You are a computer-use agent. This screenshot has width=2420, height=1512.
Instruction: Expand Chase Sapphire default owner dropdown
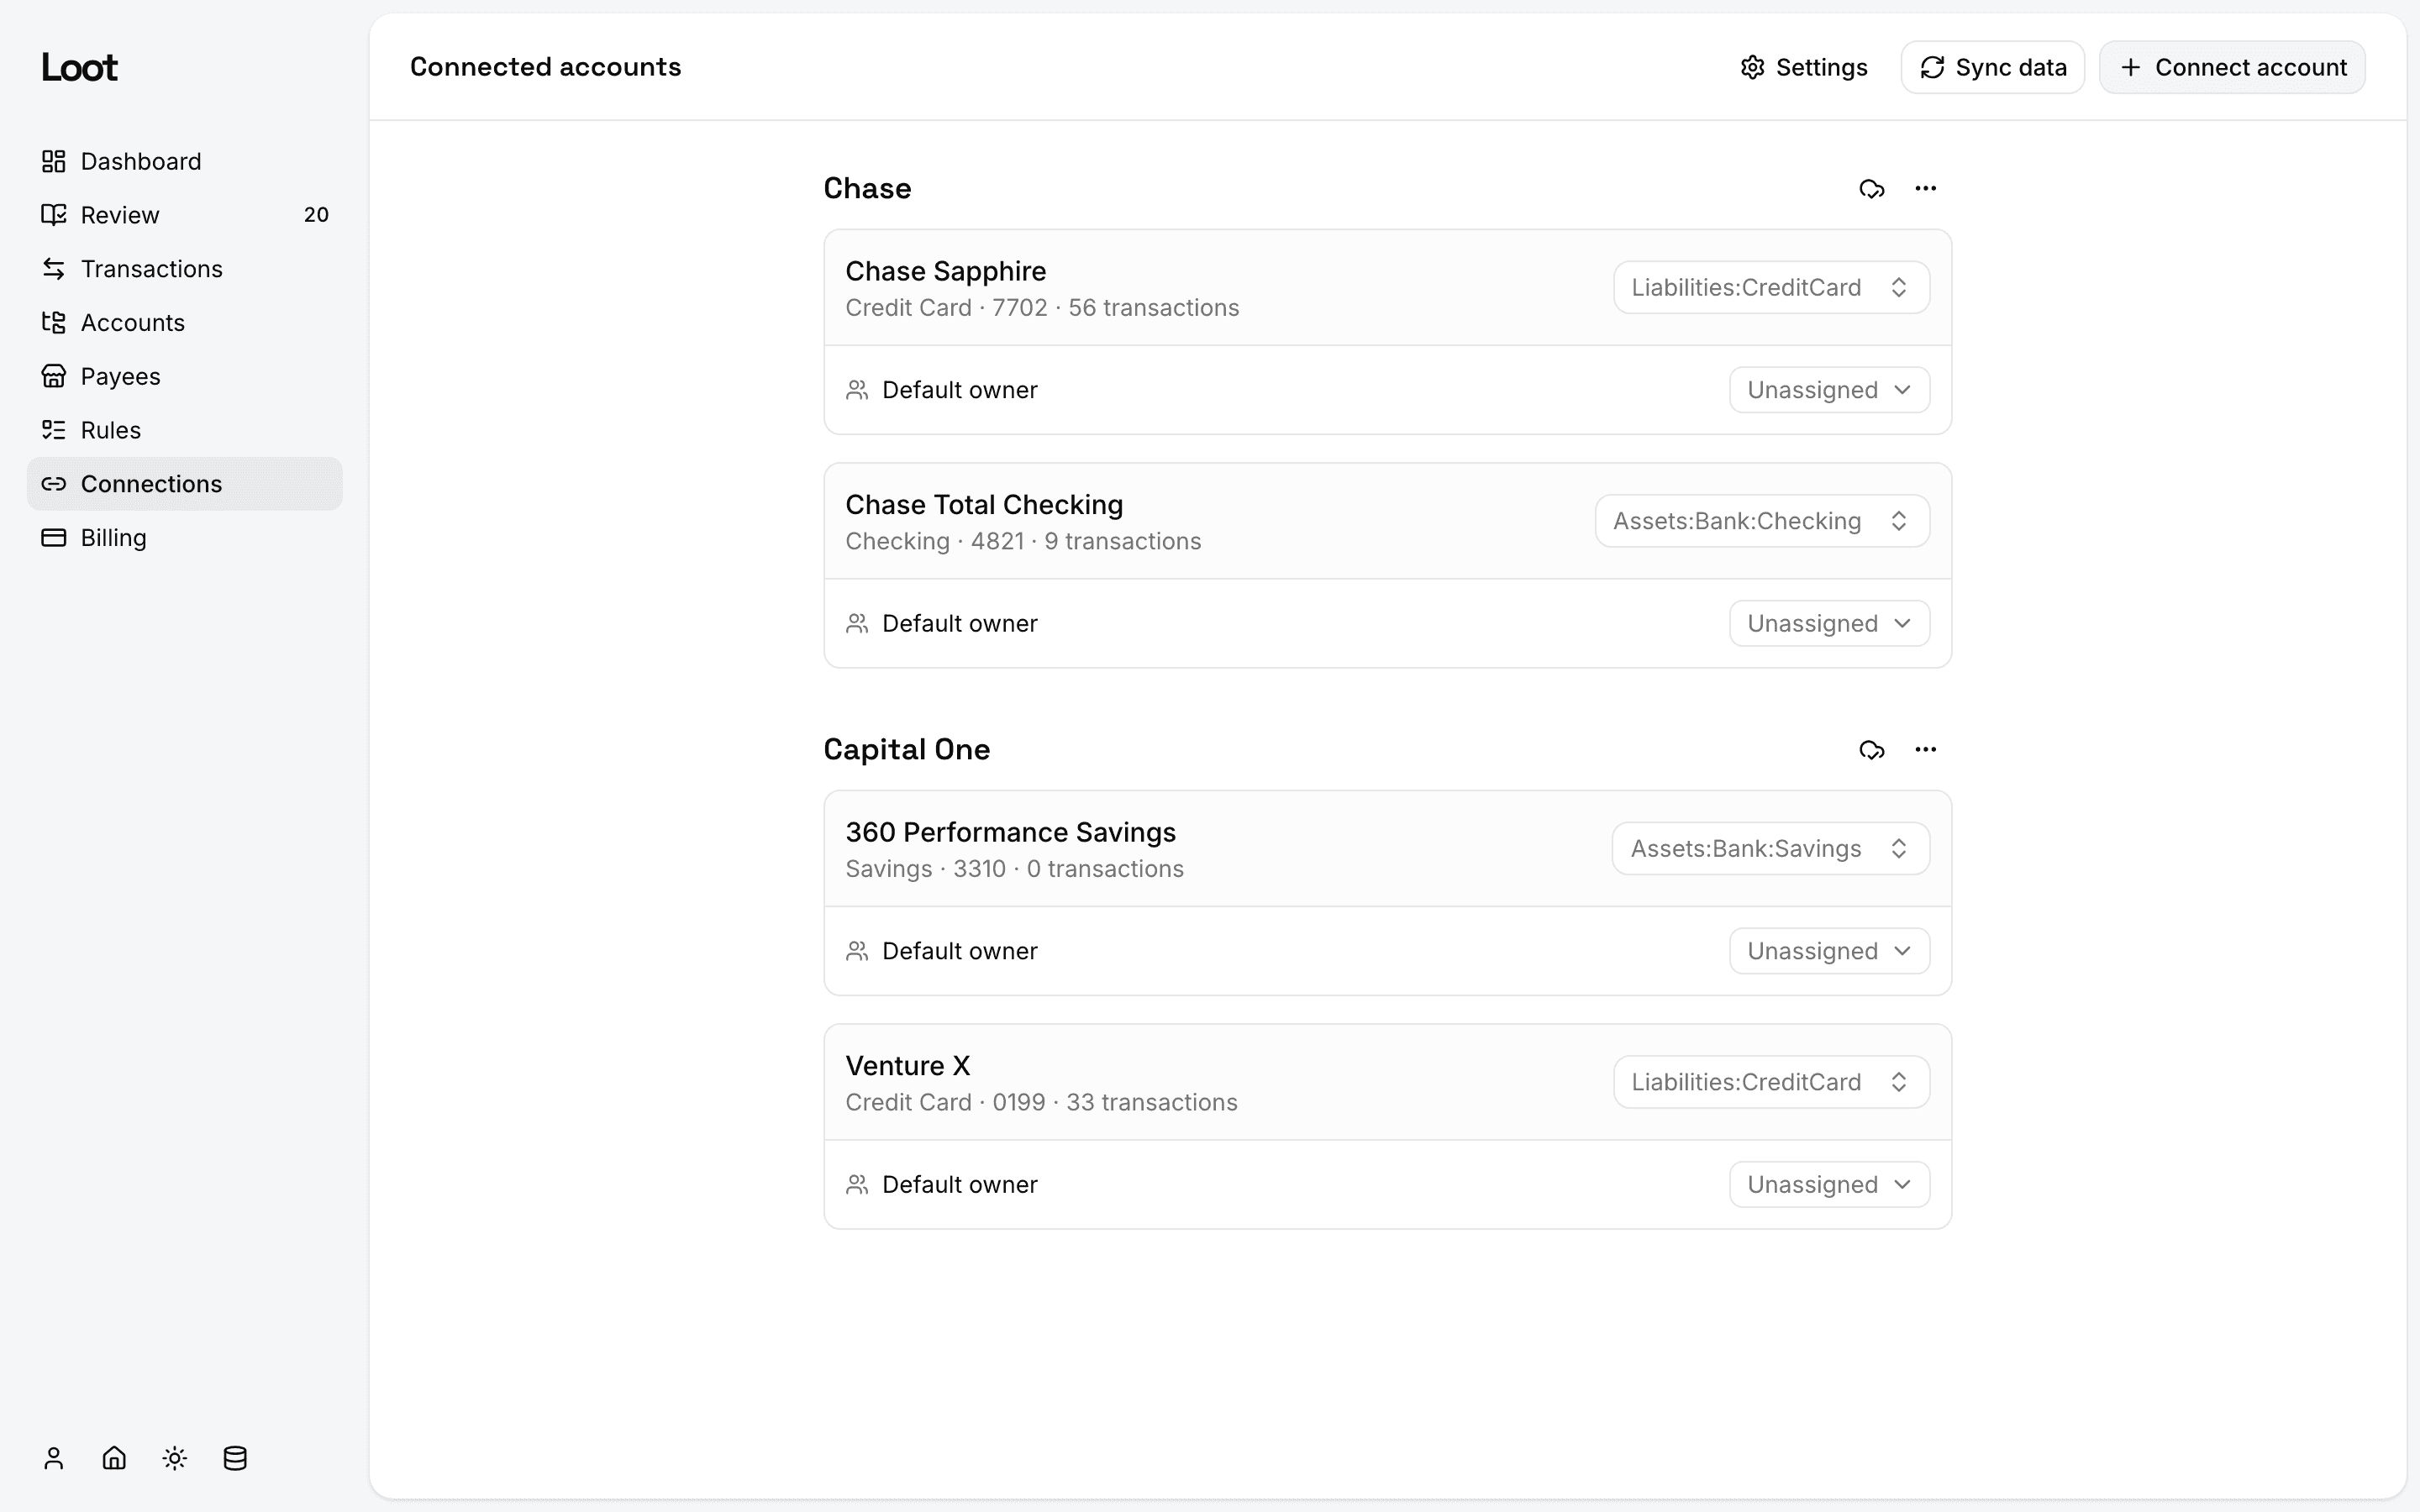(x=1830, y=390)
